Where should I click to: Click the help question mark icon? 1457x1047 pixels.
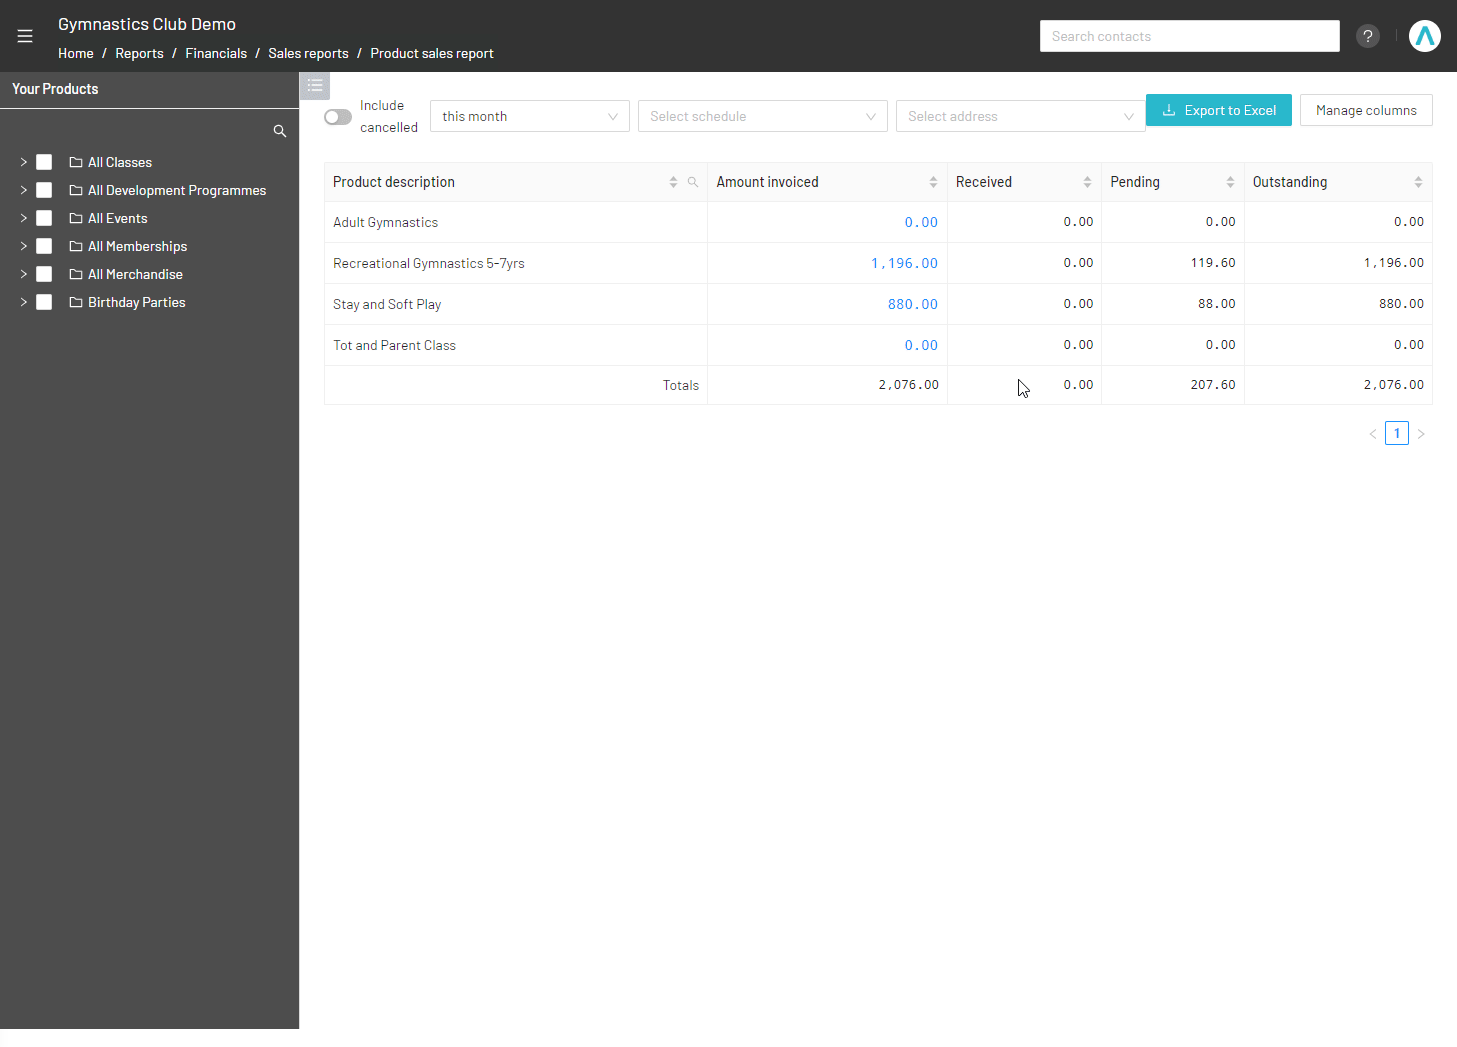(x=1367, y=36)
